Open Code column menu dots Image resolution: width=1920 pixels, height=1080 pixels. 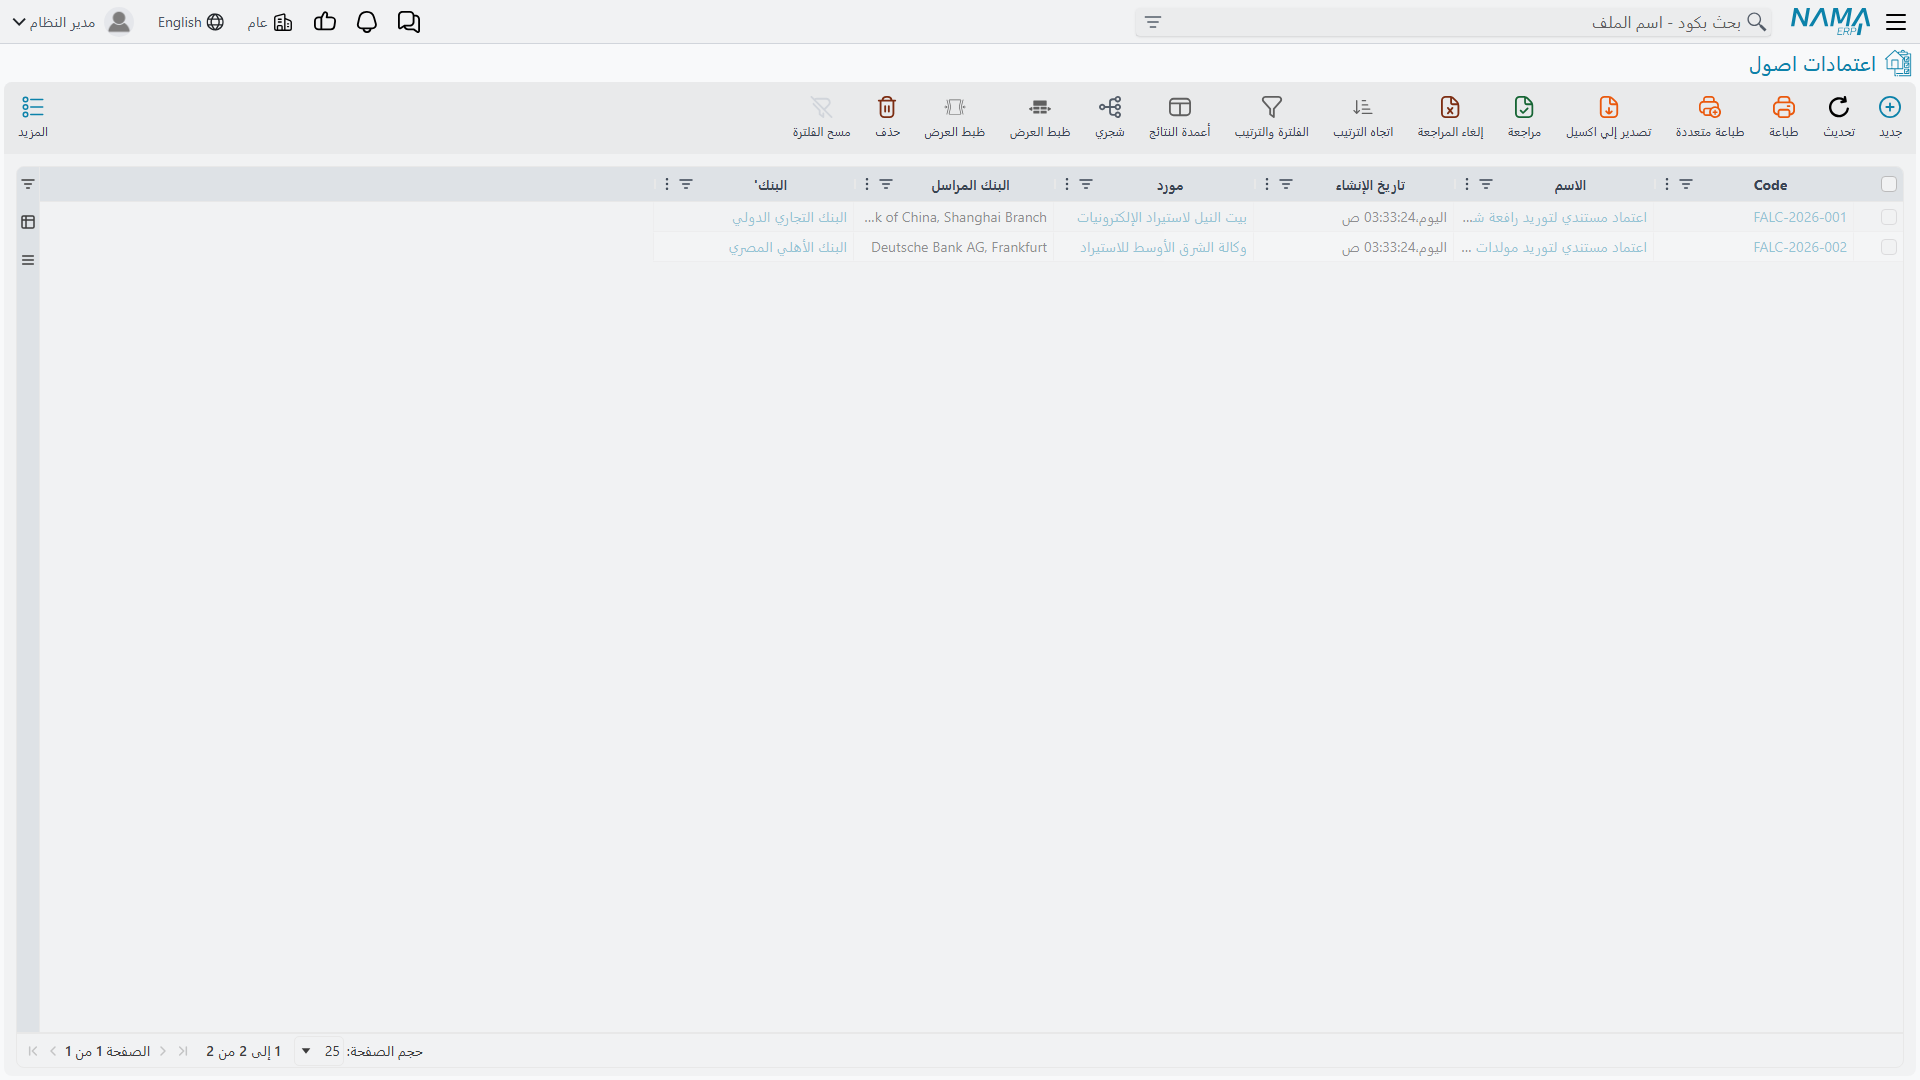point(1667,184)
